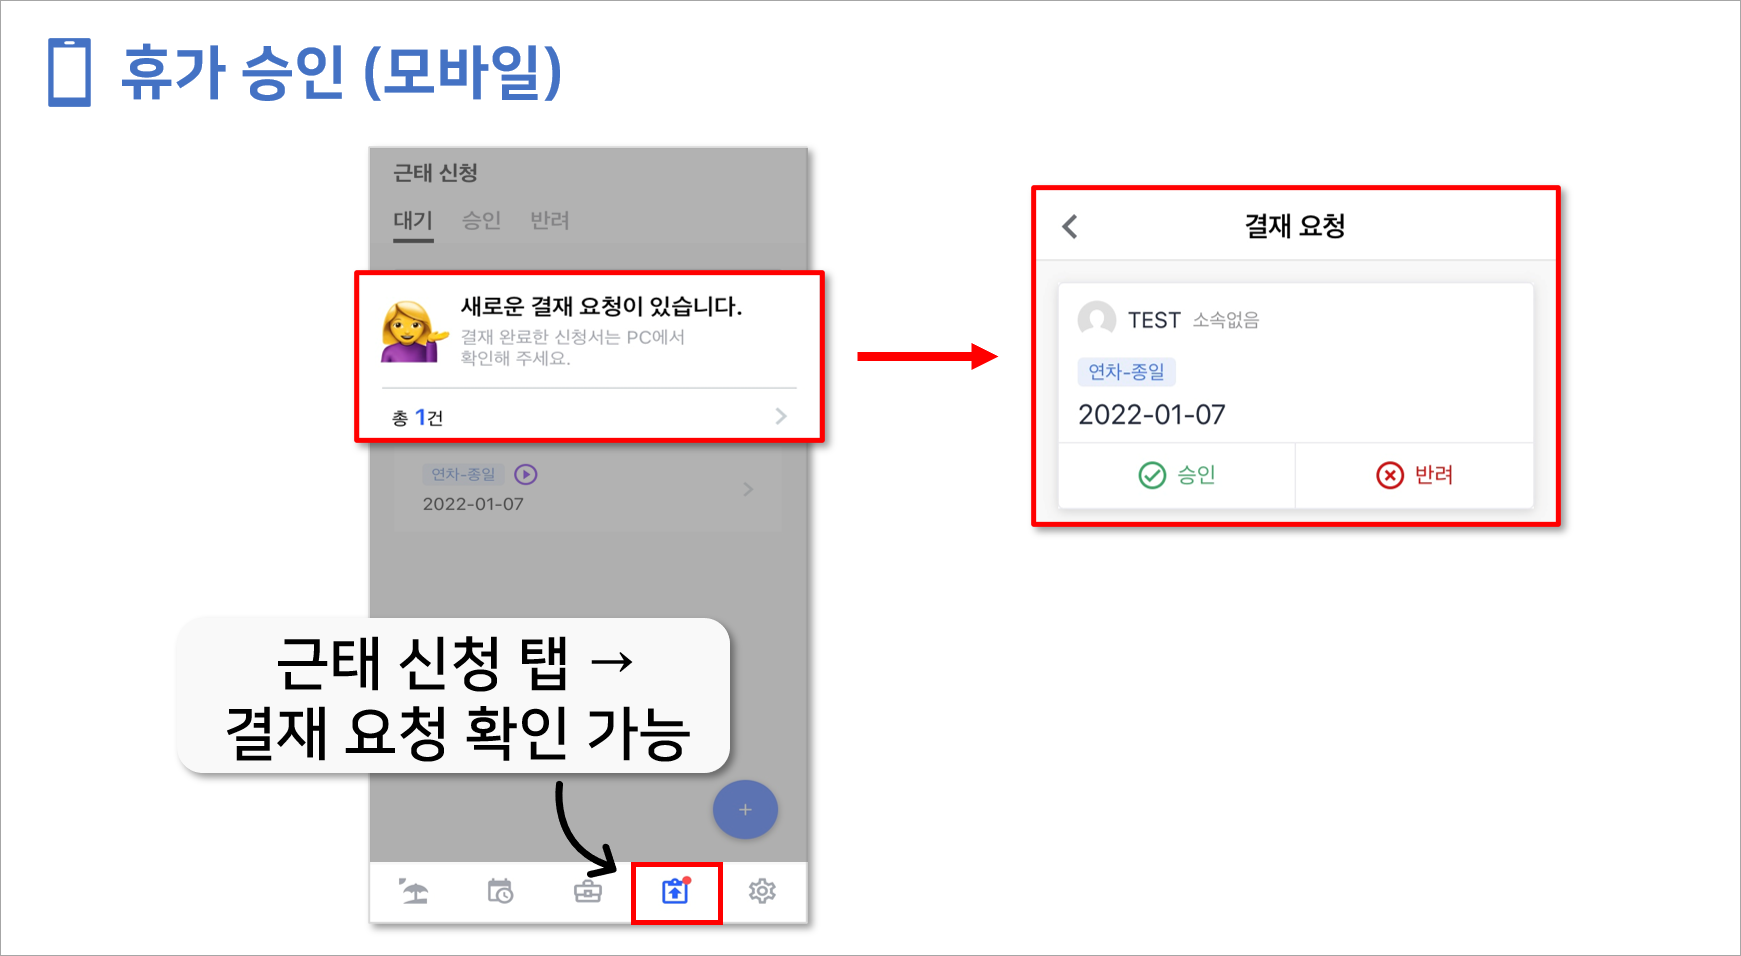
Task: Open the 2022-01-07 list item chevron
Action: click(x=748, y=489)
